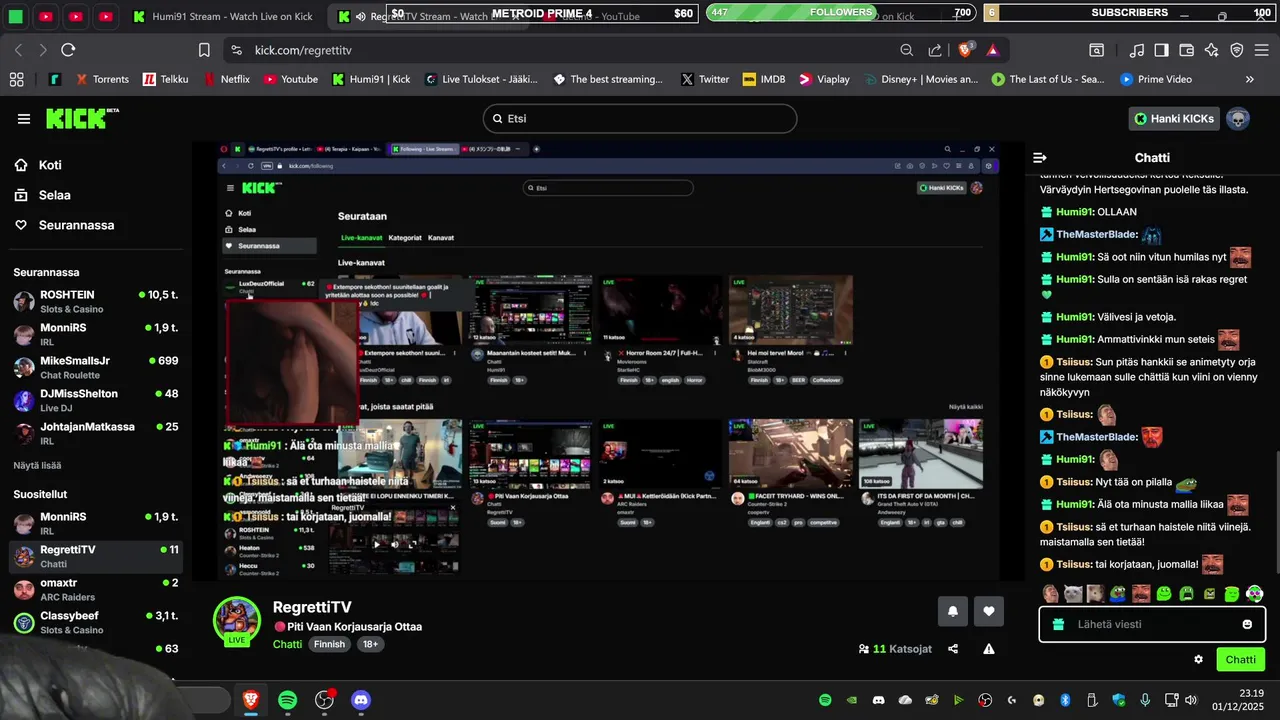Open the Netflix bookmark
Viewport: 1280px width, 720px height.
click(x=227, y=79)
